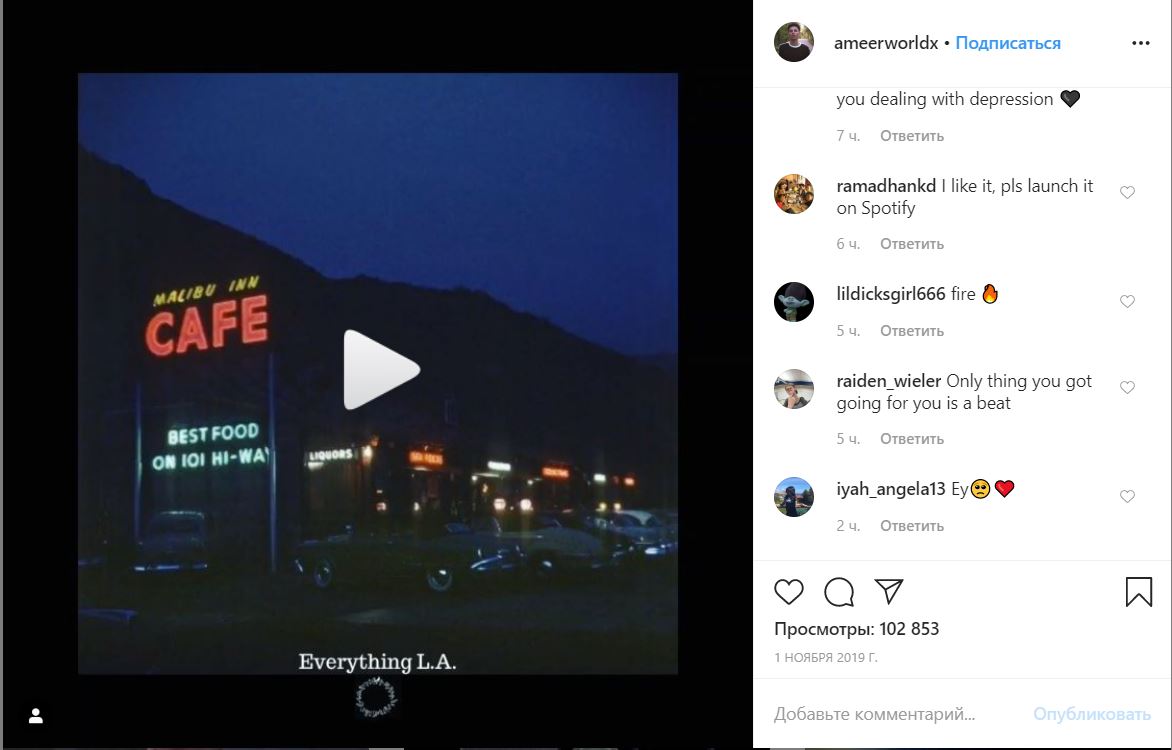Open the post date 1 ноября 2019 link
The image size is (1172, 750).
pyautogui.click(x=825, y=658)
